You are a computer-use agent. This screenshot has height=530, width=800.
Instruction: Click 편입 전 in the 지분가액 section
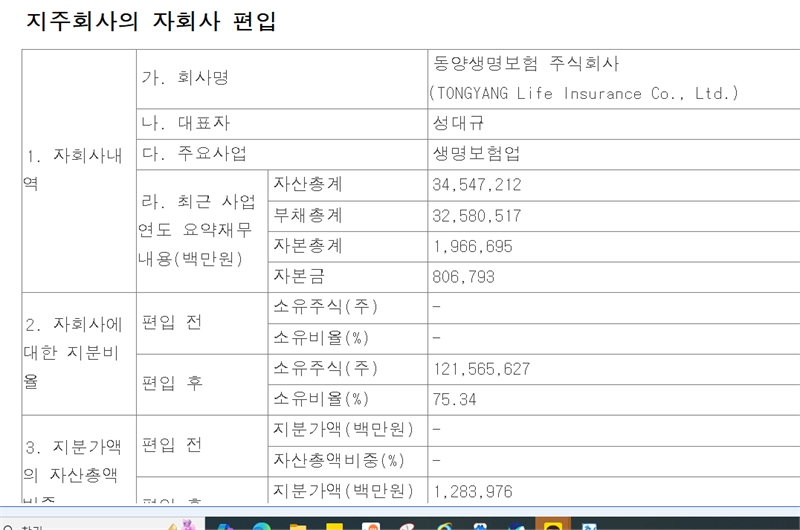[171, 445]
